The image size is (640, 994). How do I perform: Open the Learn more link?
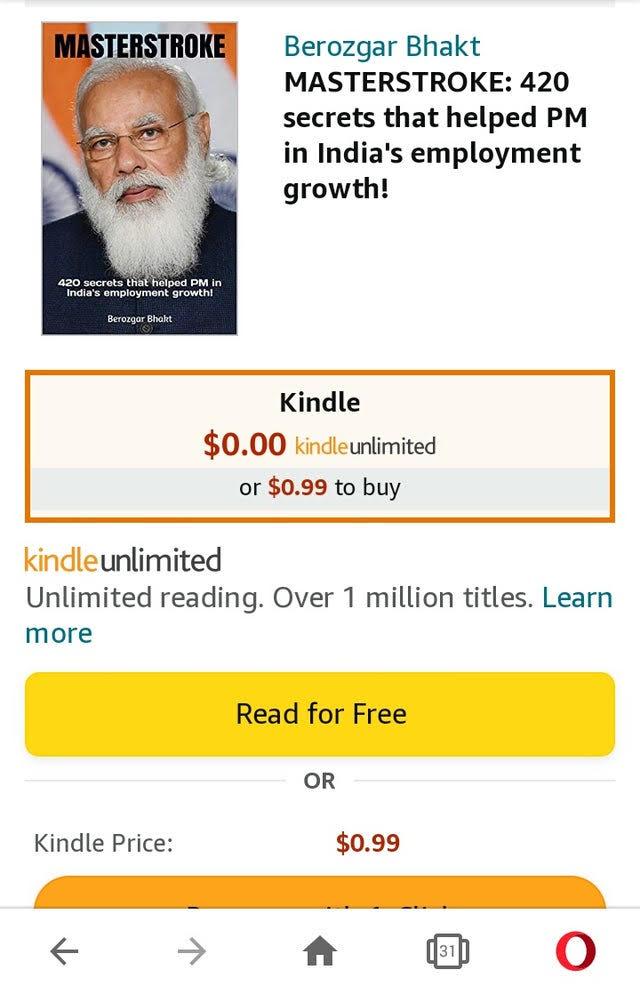[319, 616]
